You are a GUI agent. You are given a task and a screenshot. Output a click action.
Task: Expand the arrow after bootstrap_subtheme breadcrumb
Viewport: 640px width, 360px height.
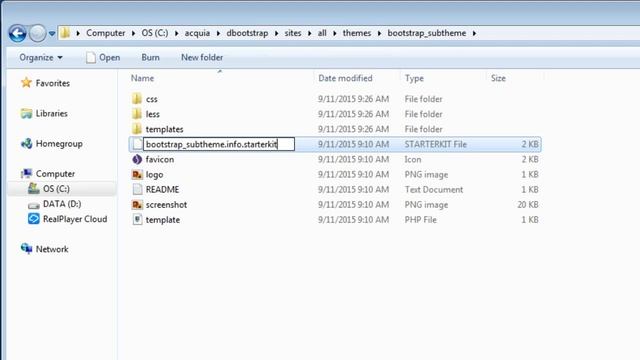[x=474, y=33]
